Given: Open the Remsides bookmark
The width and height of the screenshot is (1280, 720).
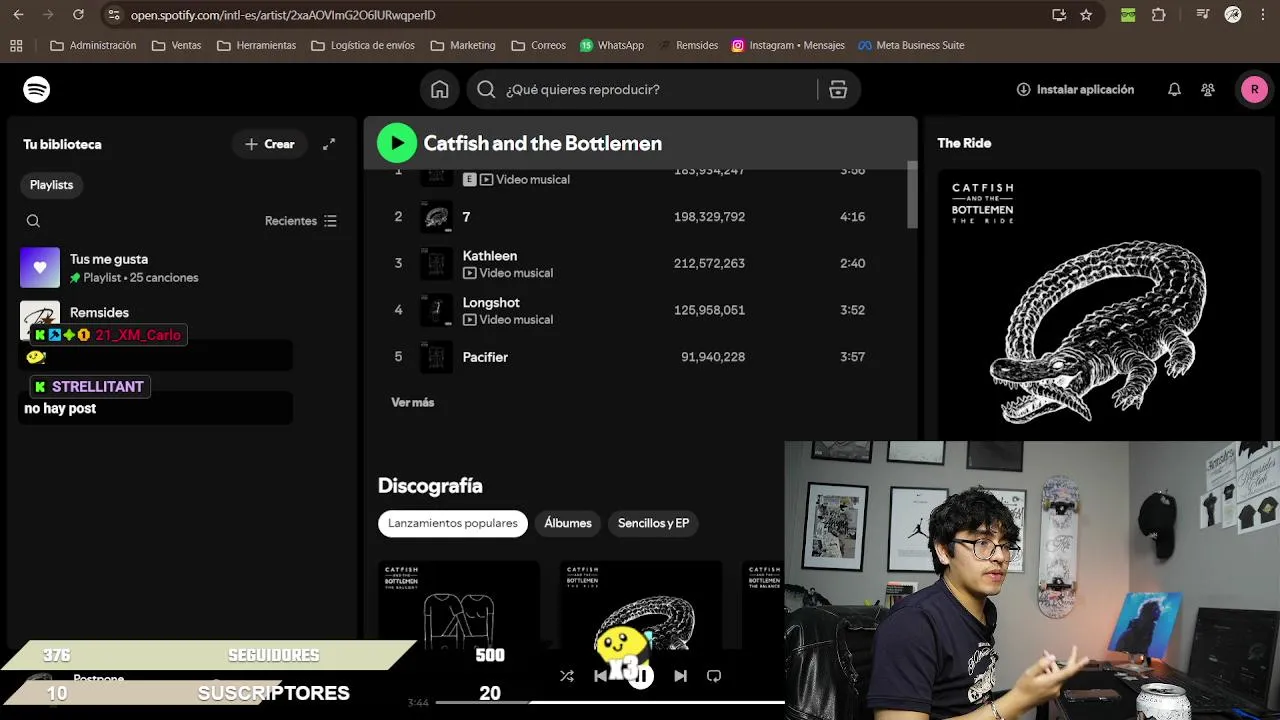Looking at the screenshot, I should [x=688, y=45].
